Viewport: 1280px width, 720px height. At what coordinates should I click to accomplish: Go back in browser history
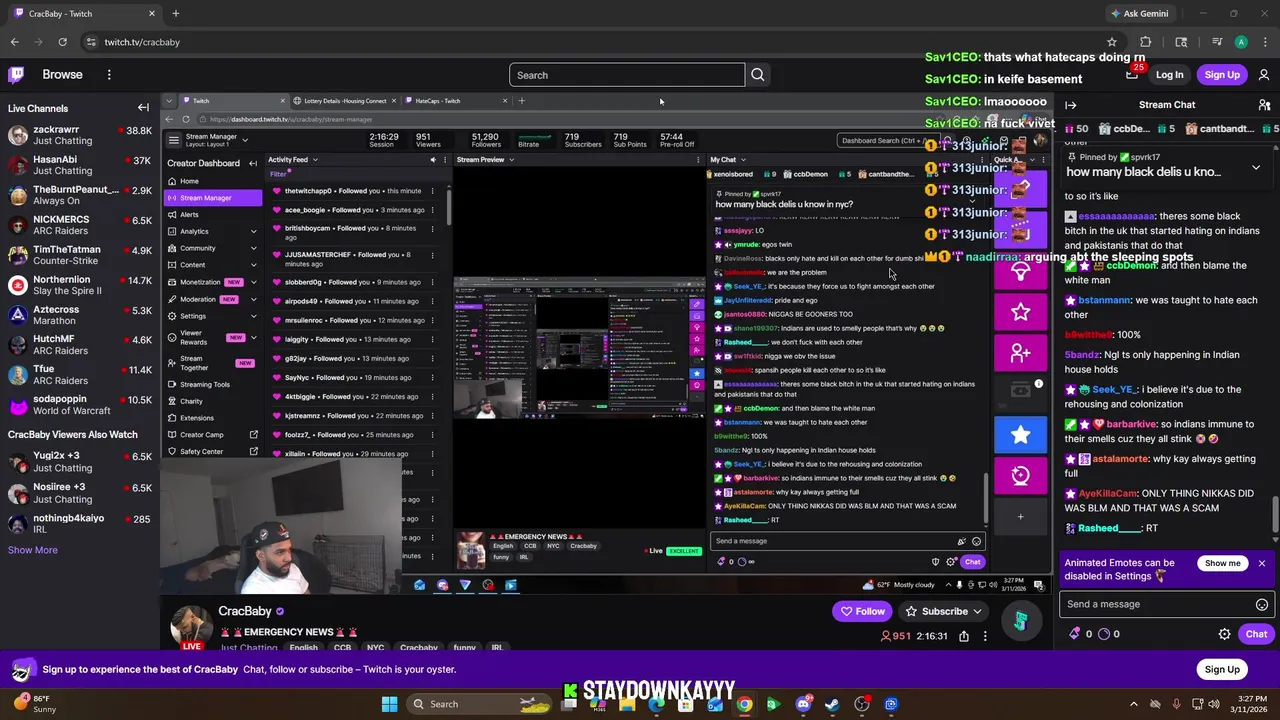[14, 42]
